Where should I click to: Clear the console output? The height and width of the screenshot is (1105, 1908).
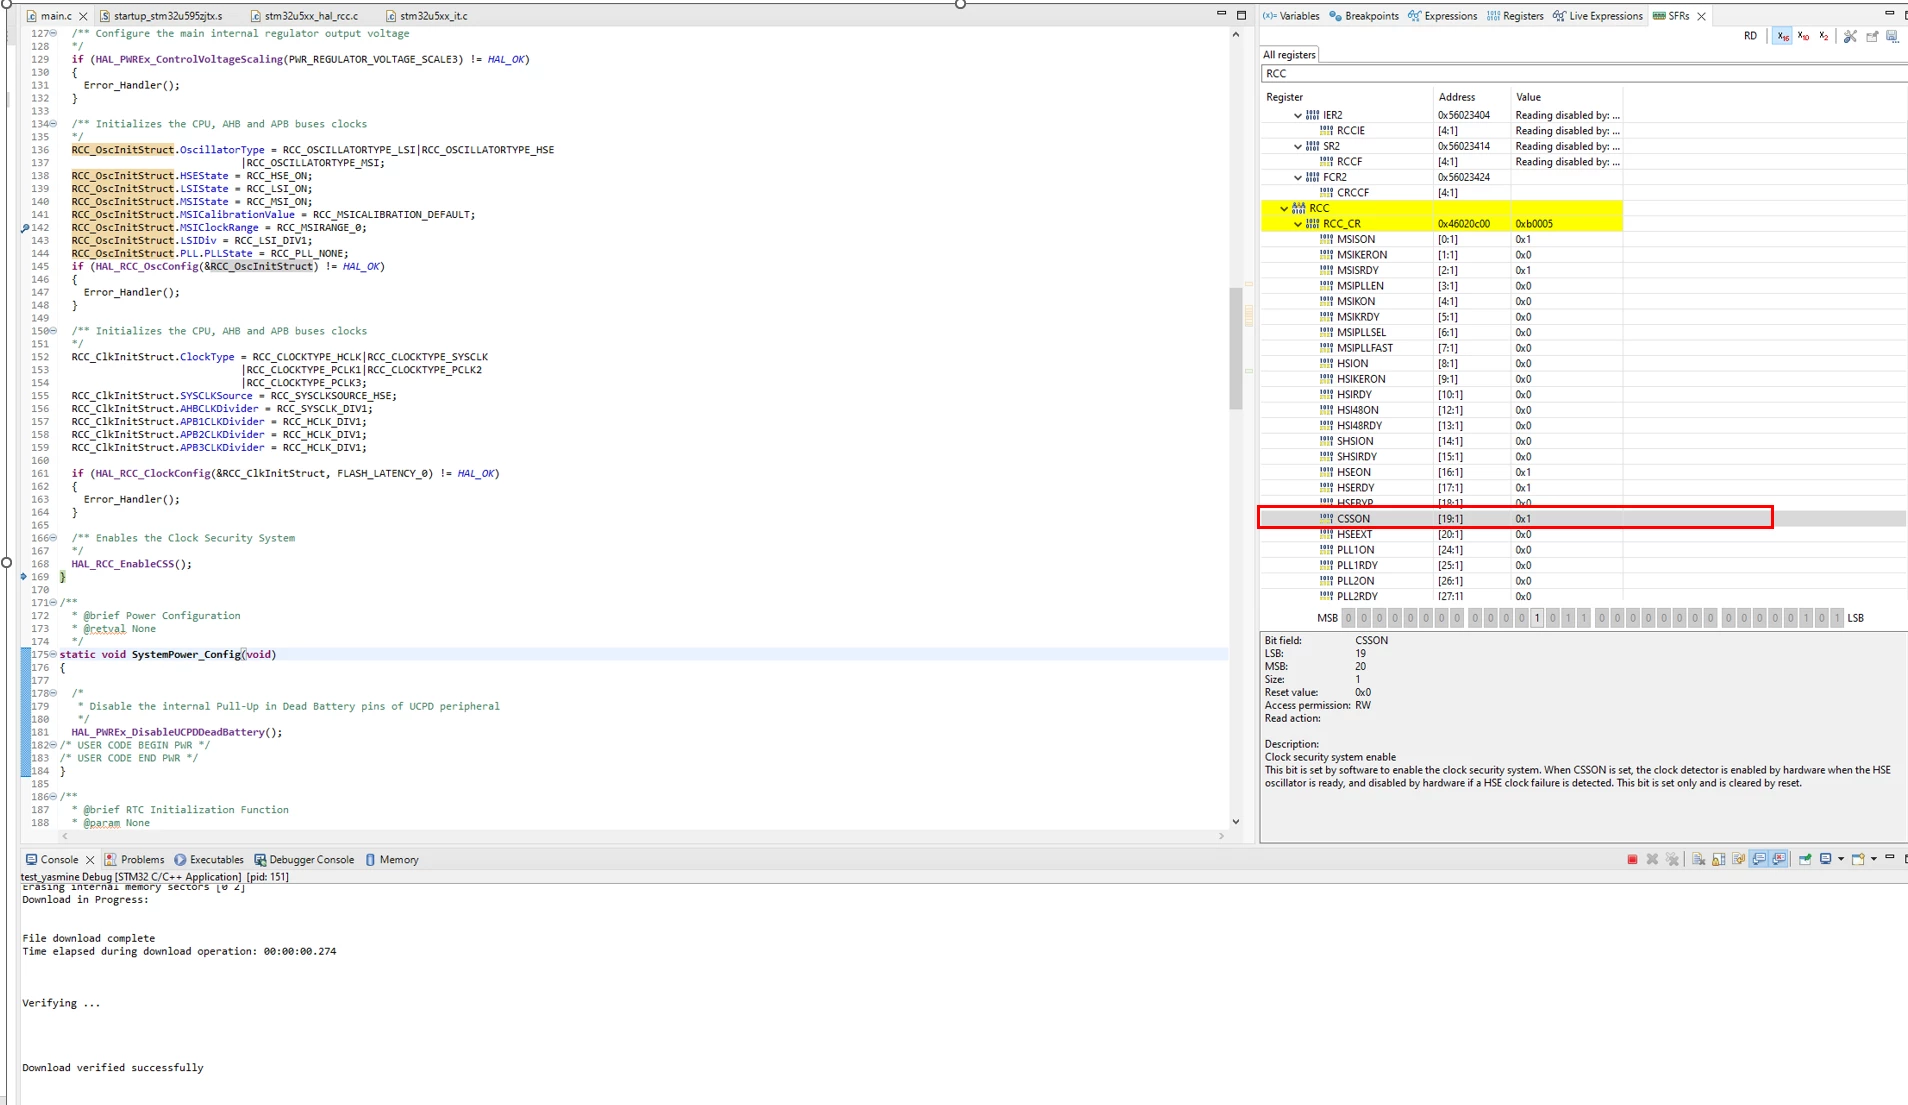tap(1698, 860)
